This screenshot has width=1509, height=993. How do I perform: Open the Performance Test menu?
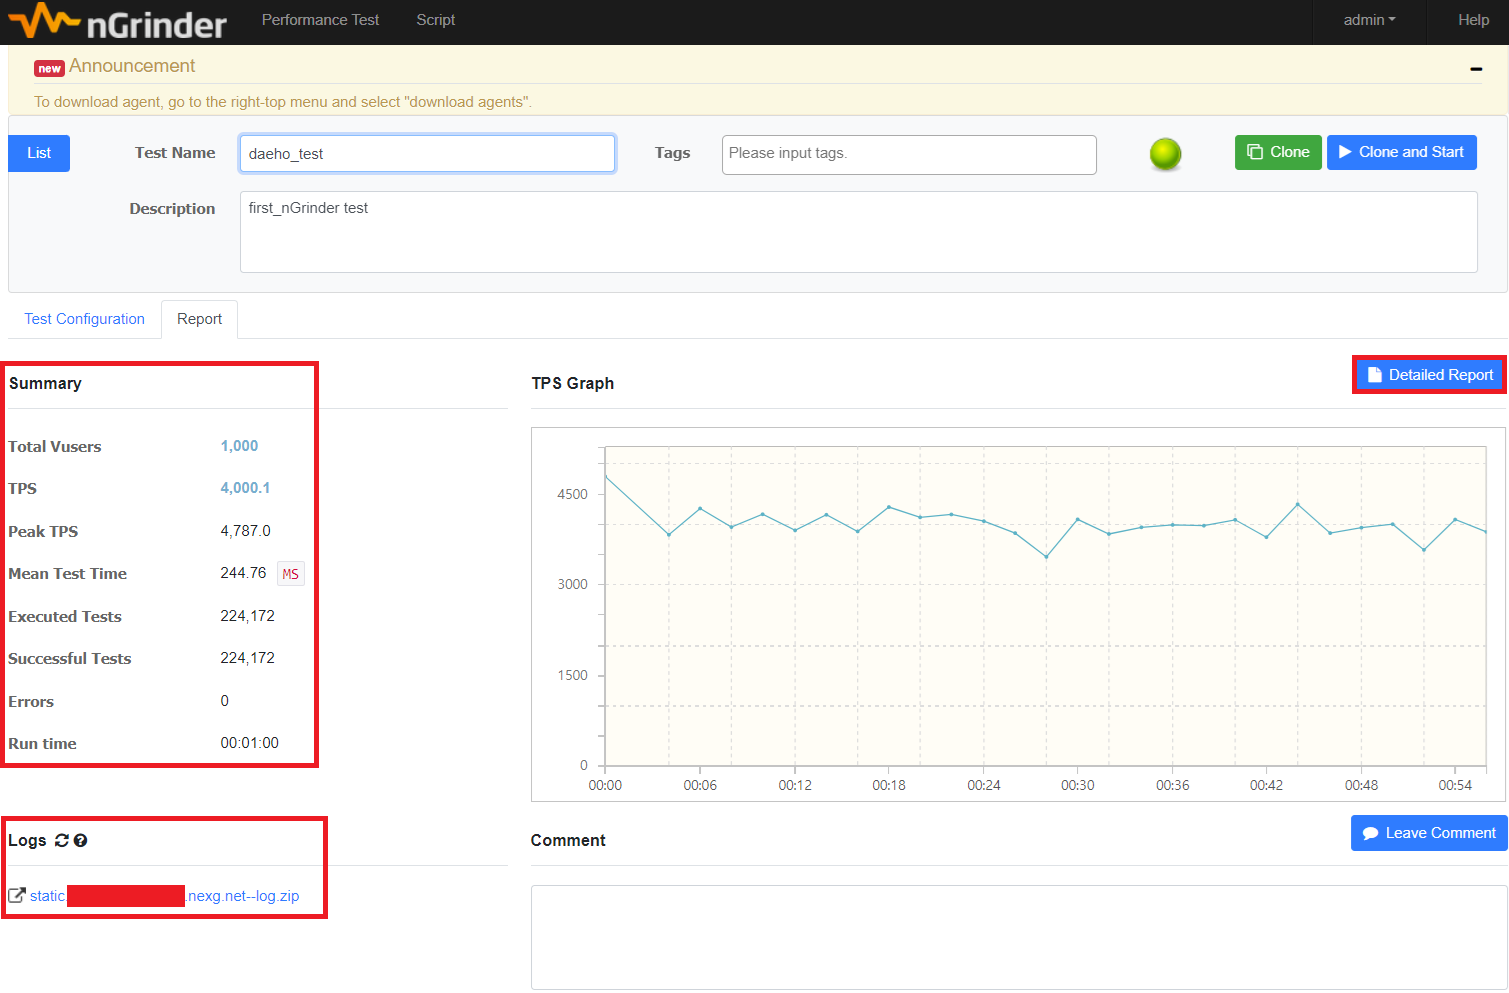(320, 20)
